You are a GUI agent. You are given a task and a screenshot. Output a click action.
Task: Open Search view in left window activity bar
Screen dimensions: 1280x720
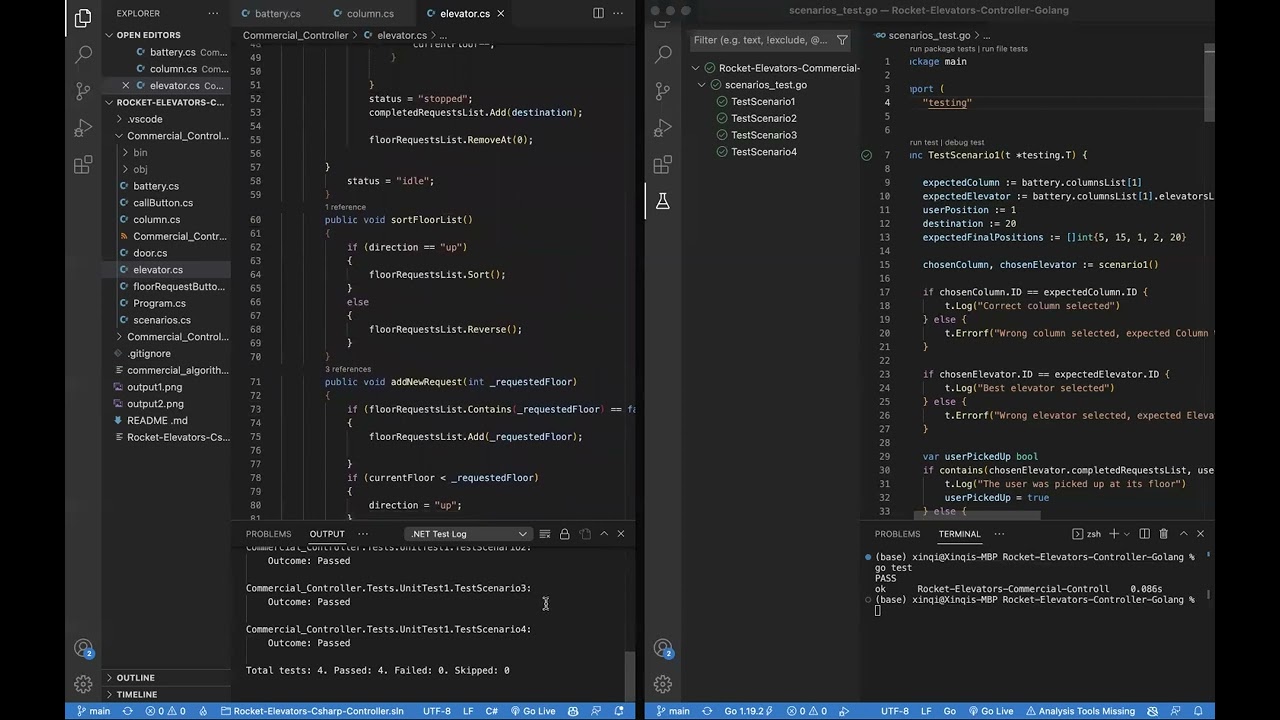click(x=83, y=54)
